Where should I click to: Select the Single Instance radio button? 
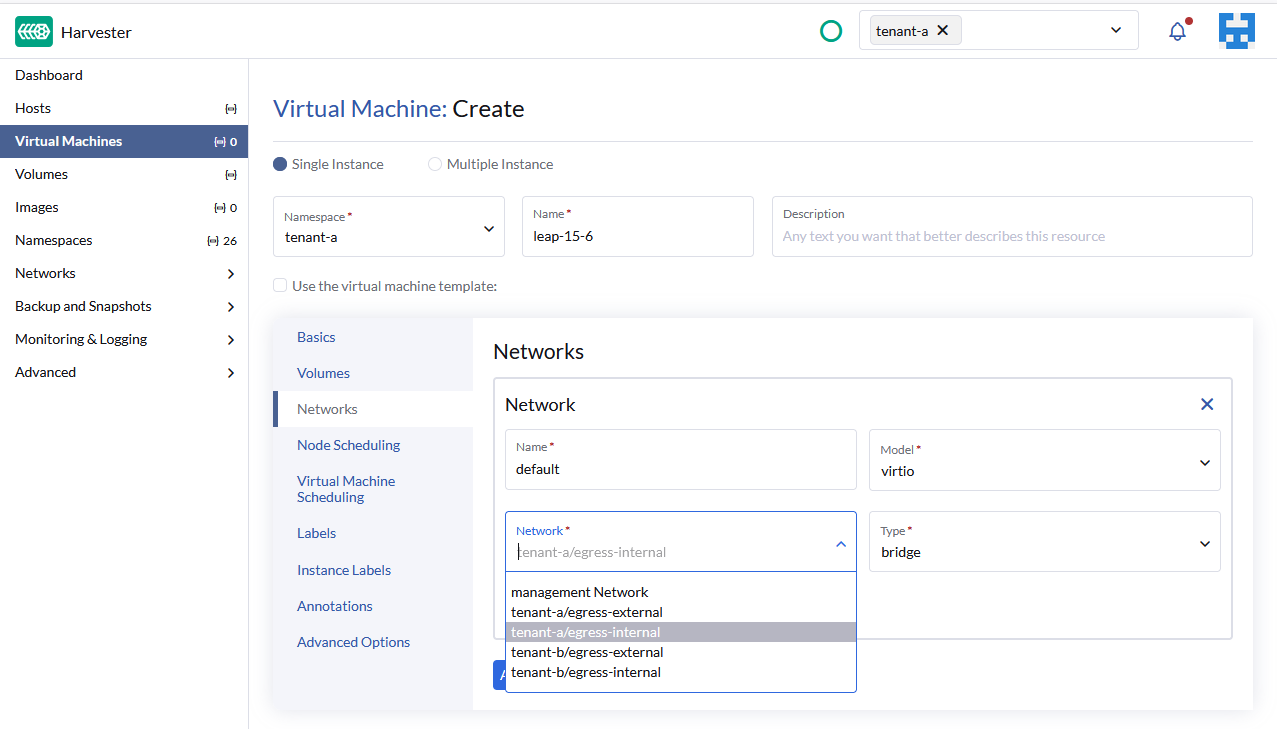pyautogui.click(x=279, y=163)
